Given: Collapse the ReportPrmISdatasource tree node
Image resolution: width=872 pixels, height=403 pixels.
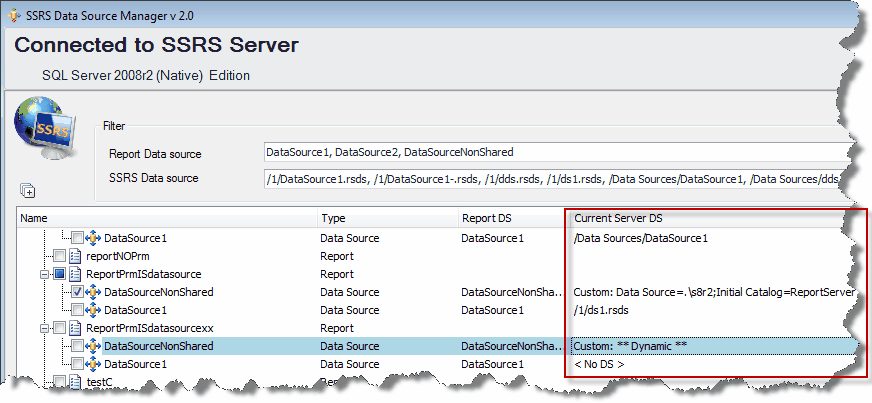Looking at the screenshot, I should pos(44,274).
